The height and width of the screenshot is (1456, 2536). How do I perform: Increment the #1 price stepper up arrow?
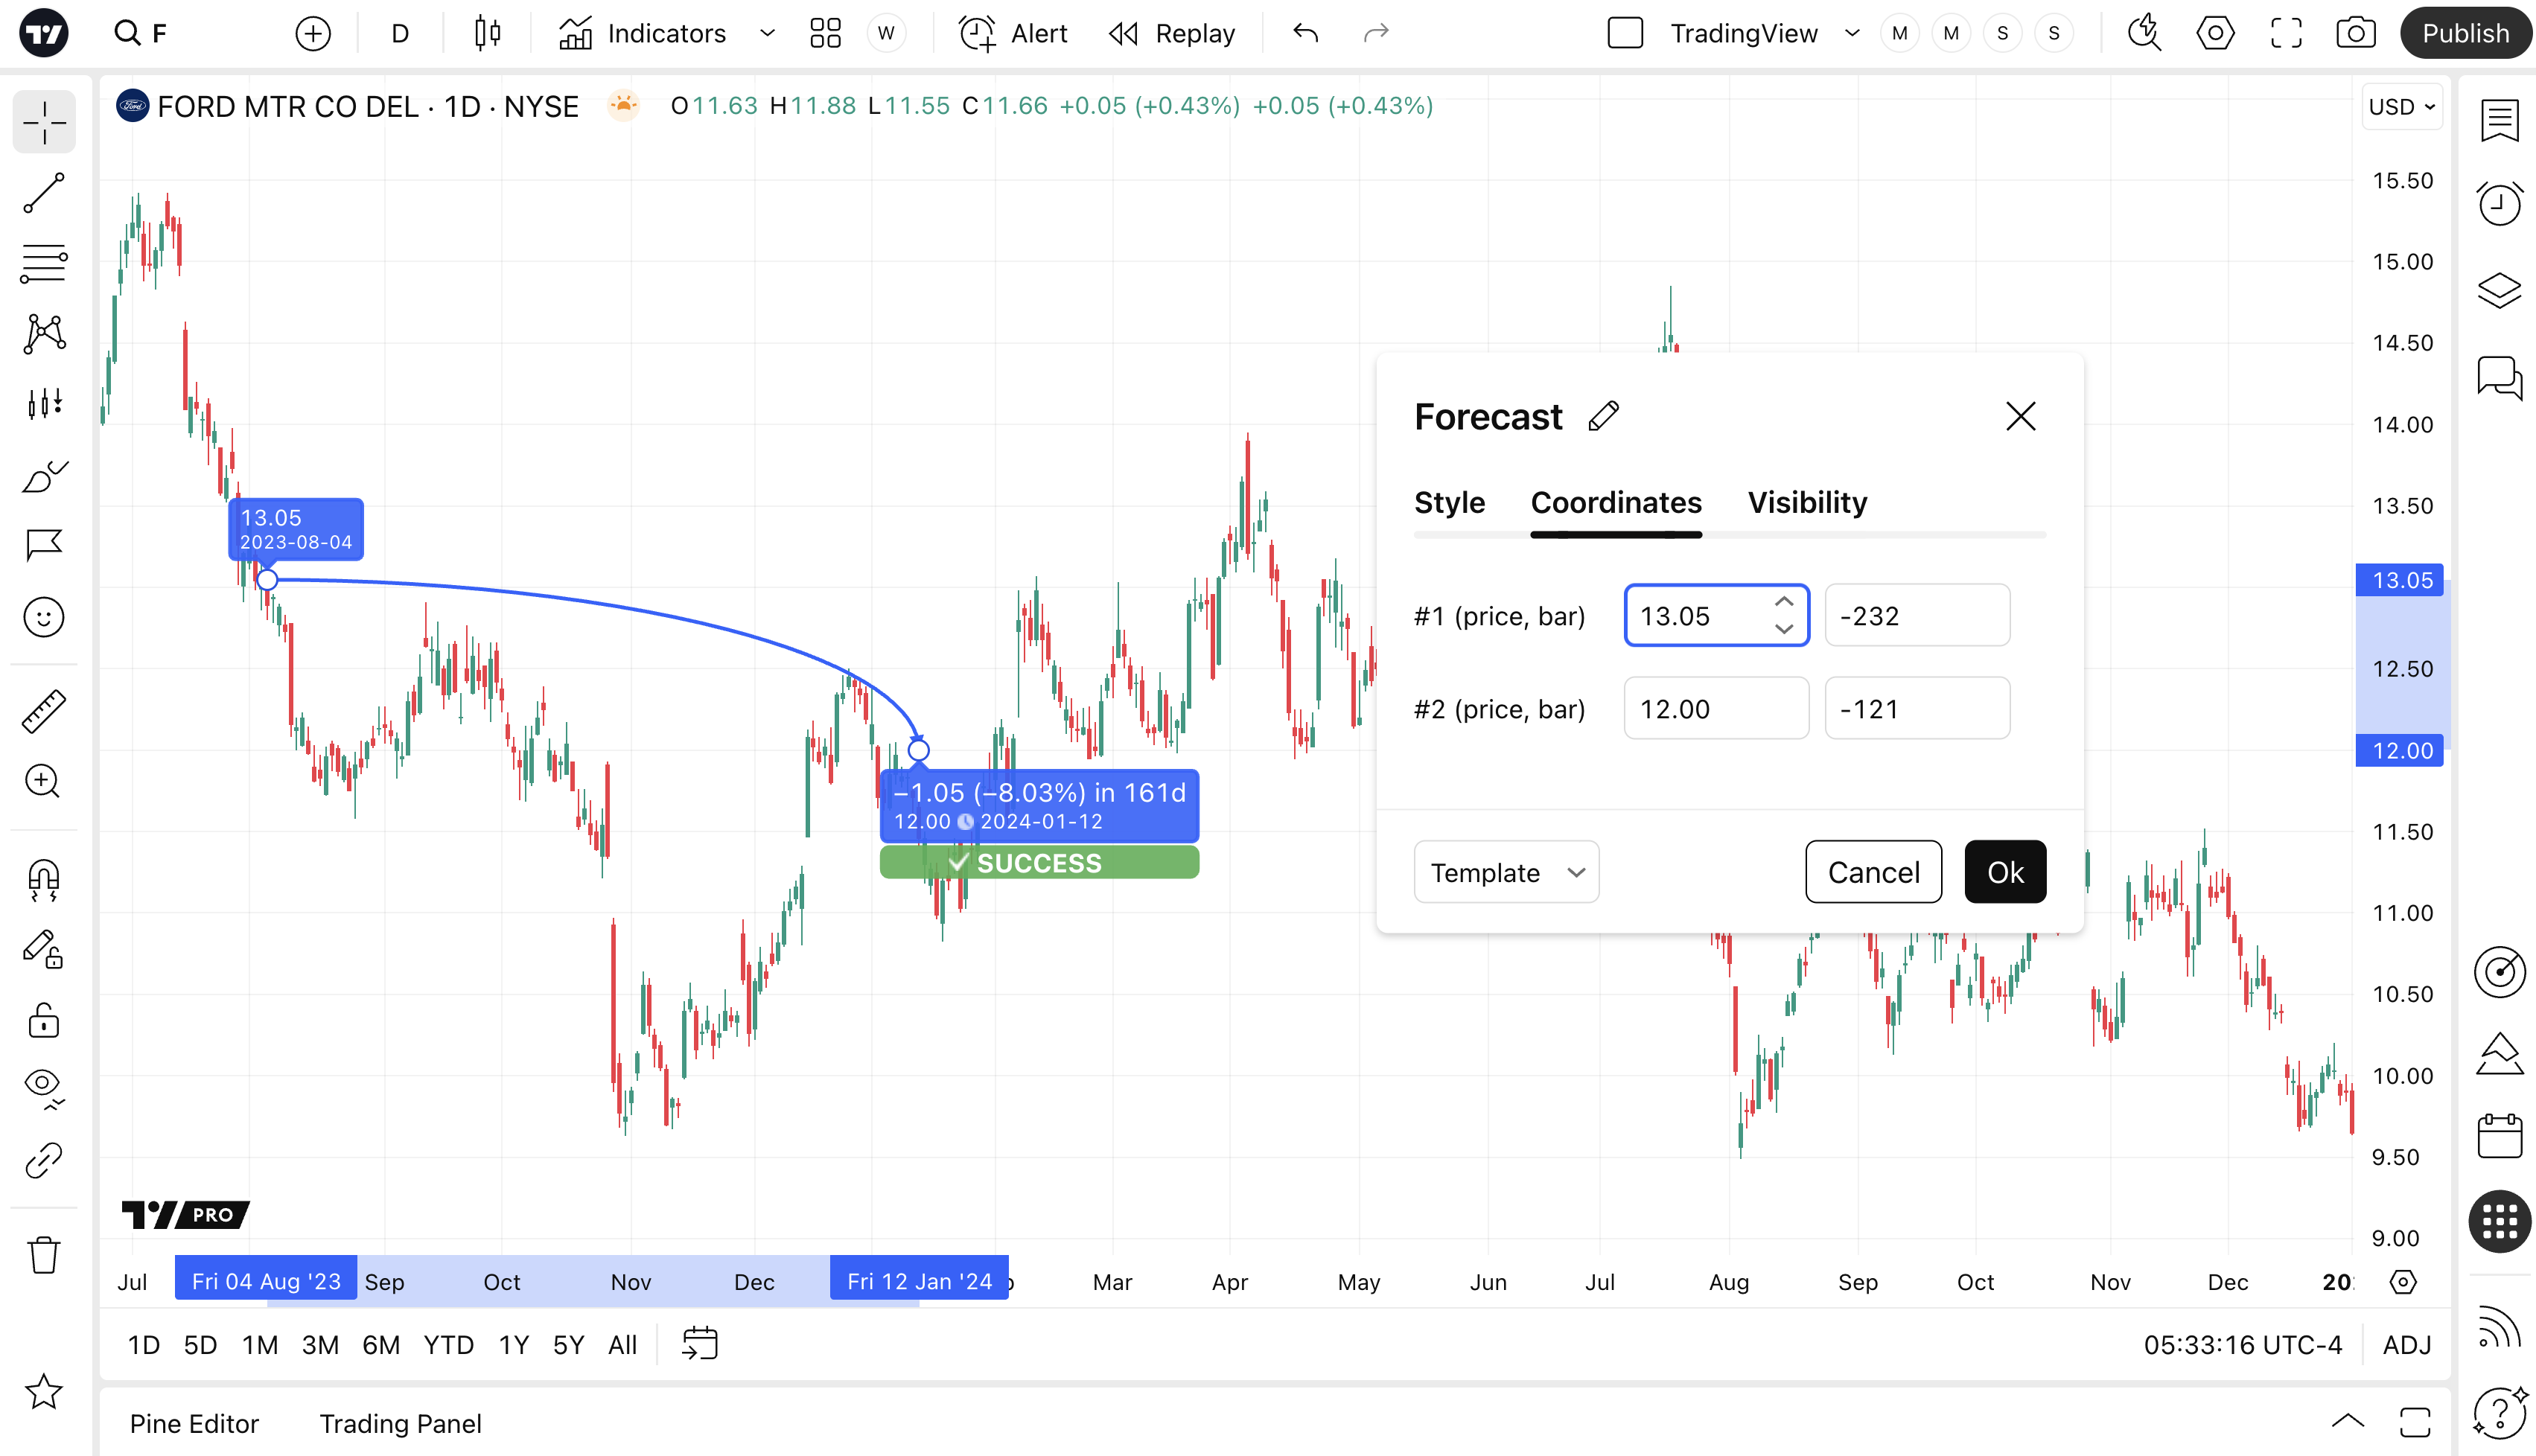pos(1784,602)
